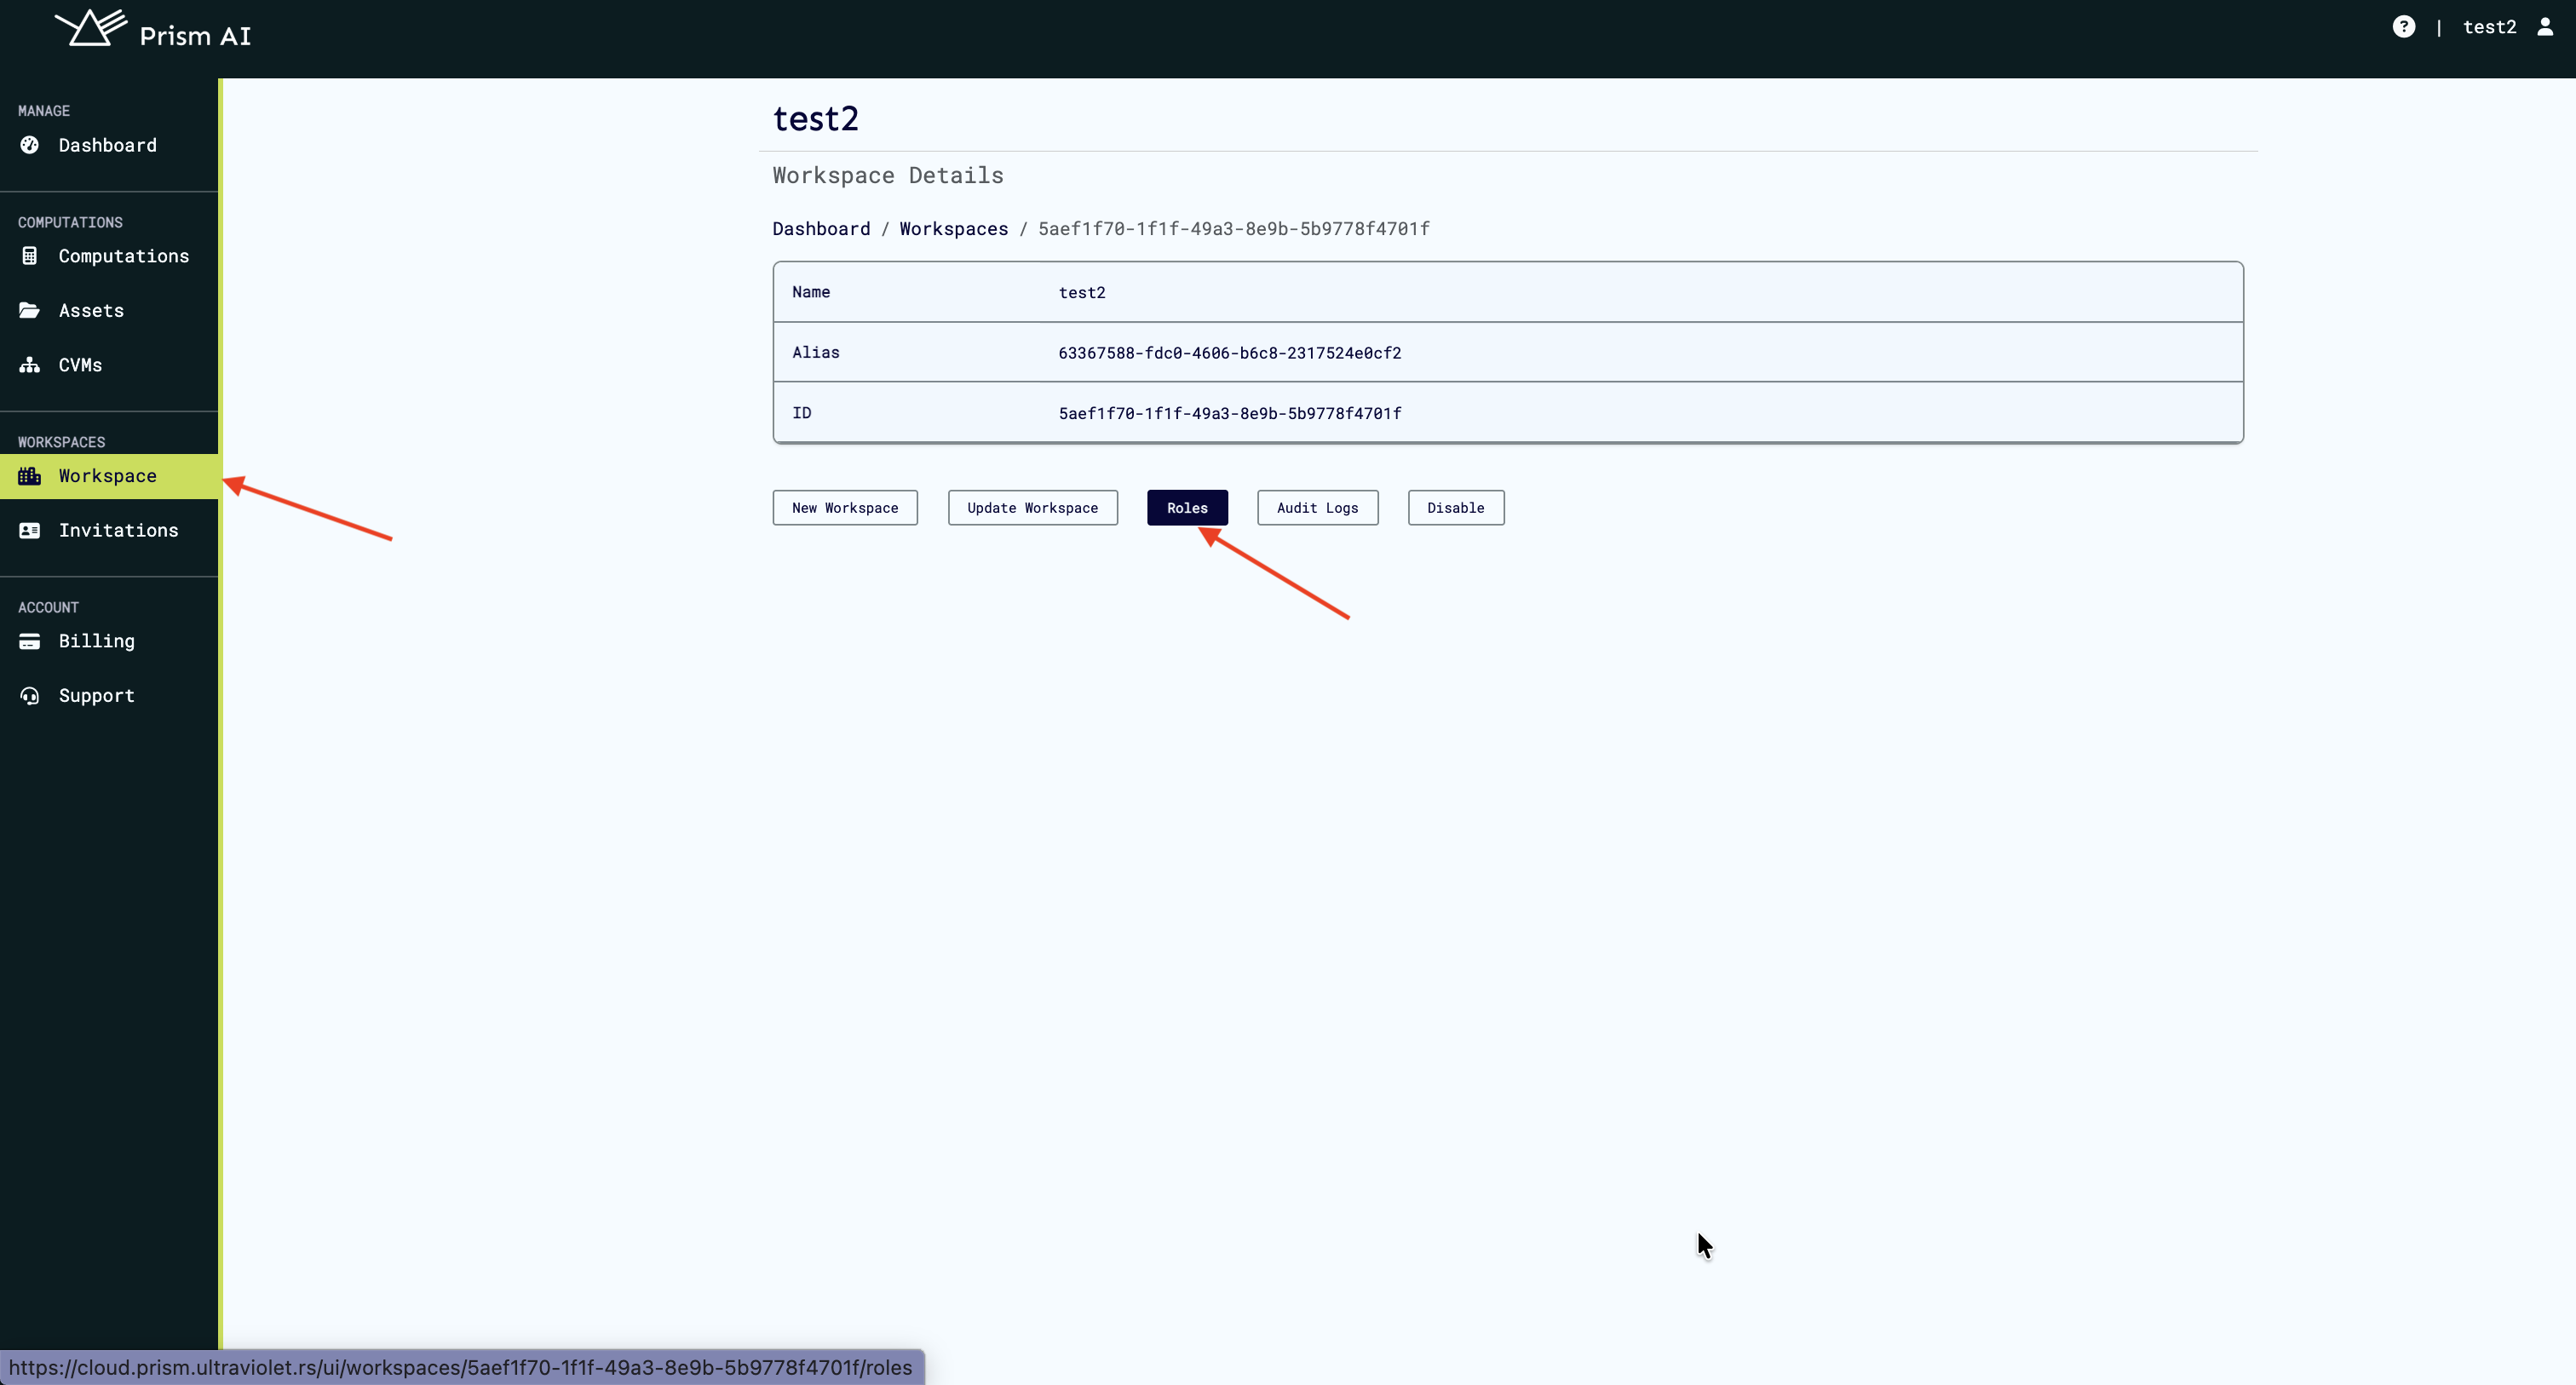Click the user profile avatar icon

(x=2545, y=27)
